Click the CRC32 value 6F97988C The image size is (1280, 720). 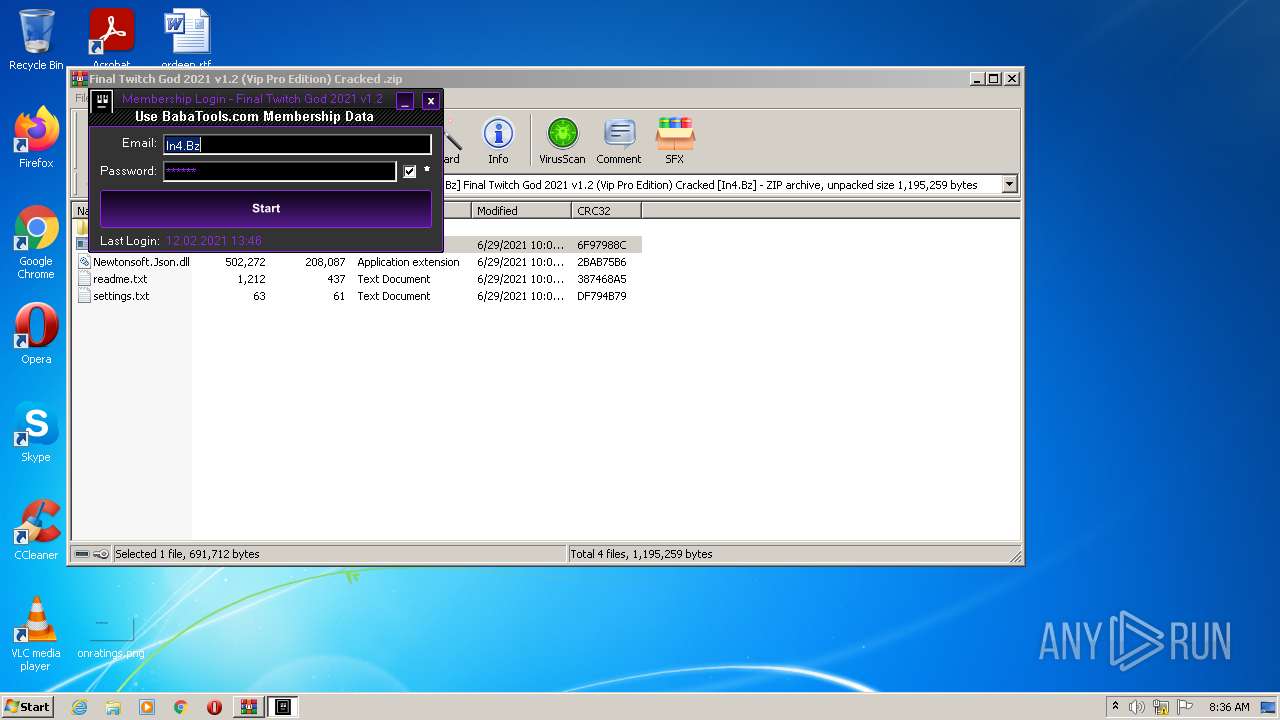pyautogui.click(x=602, y=245)
